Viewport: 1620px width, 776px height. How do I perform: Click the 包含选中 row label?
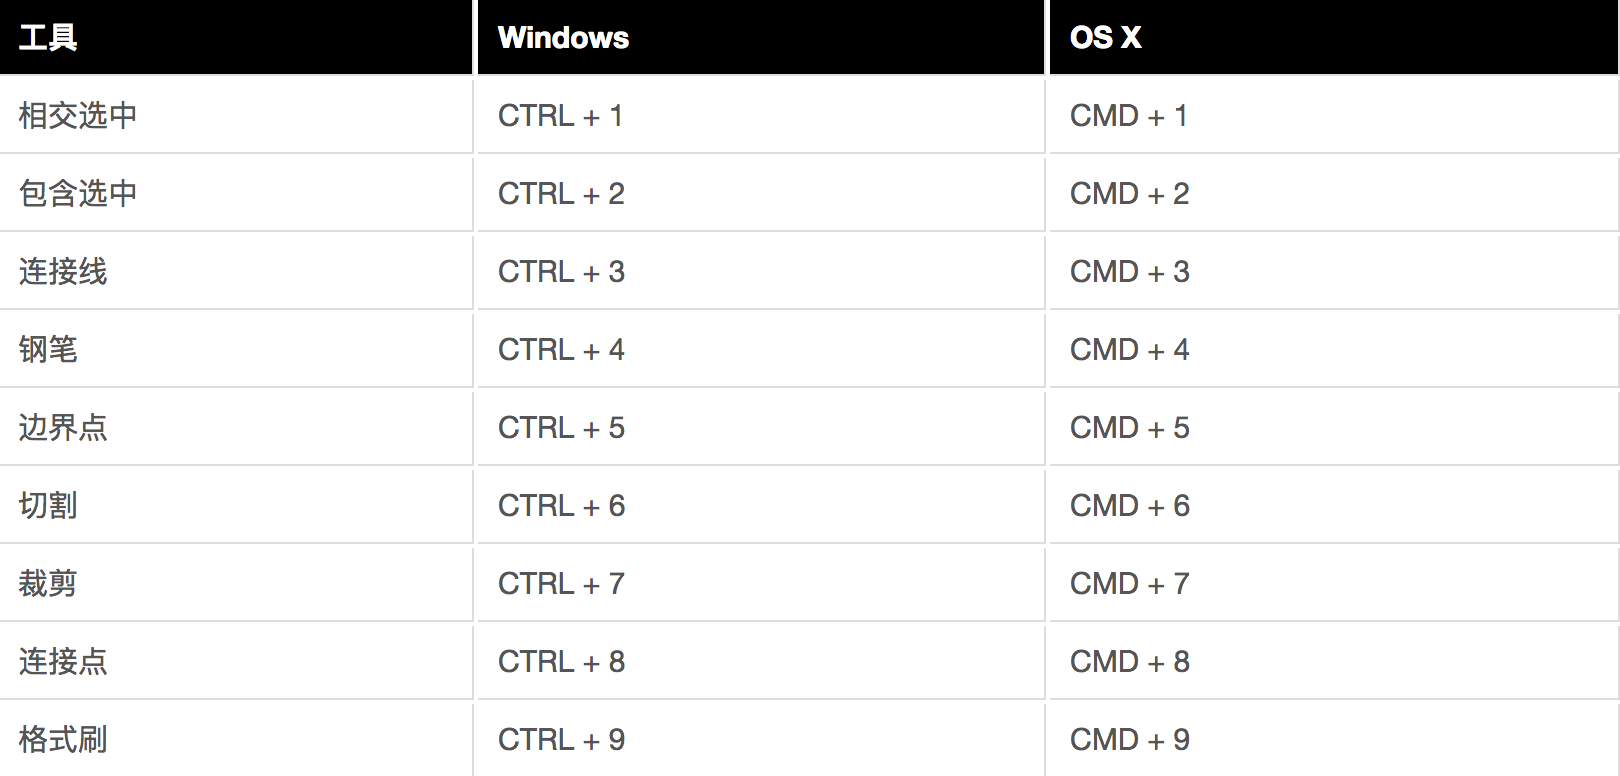78,193
